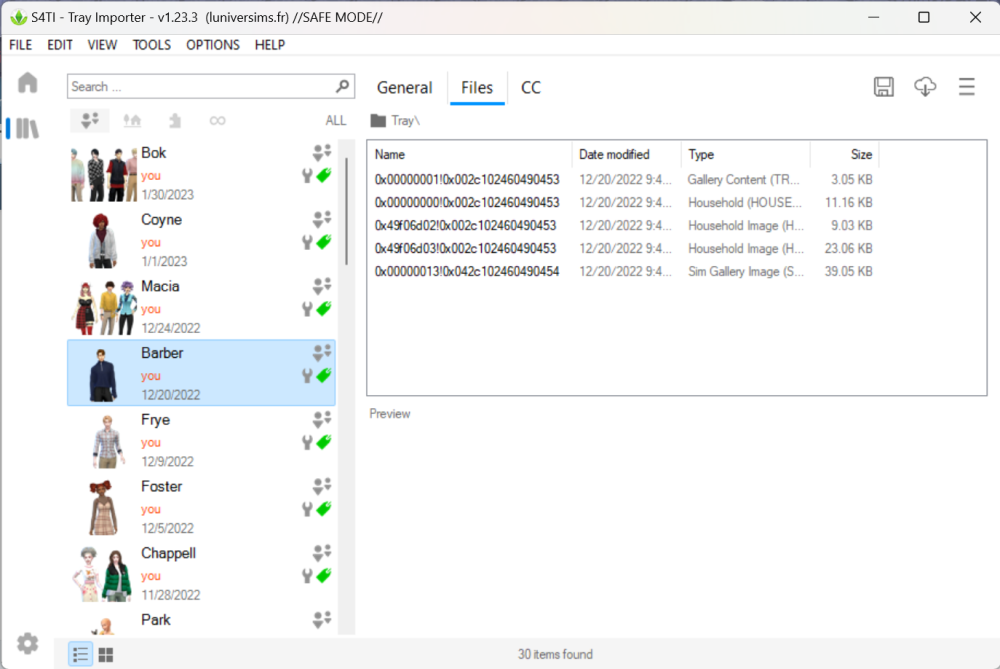Click household icon on Chappell row
The width and height of the screenshot is (1000, 669).
322,552
